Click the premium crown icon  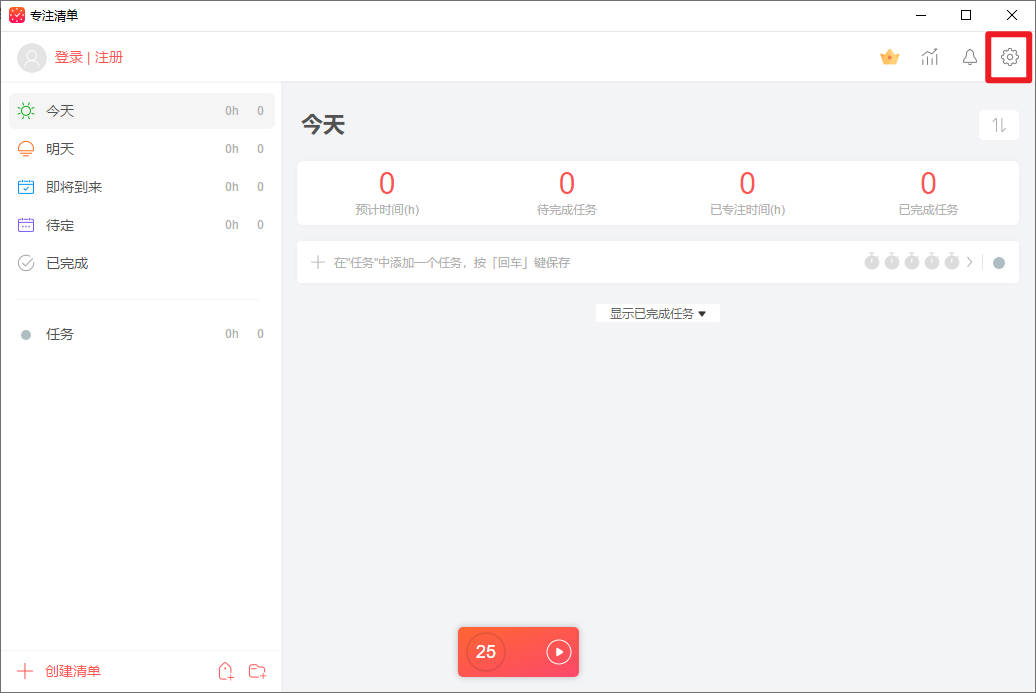pos(889,57)
